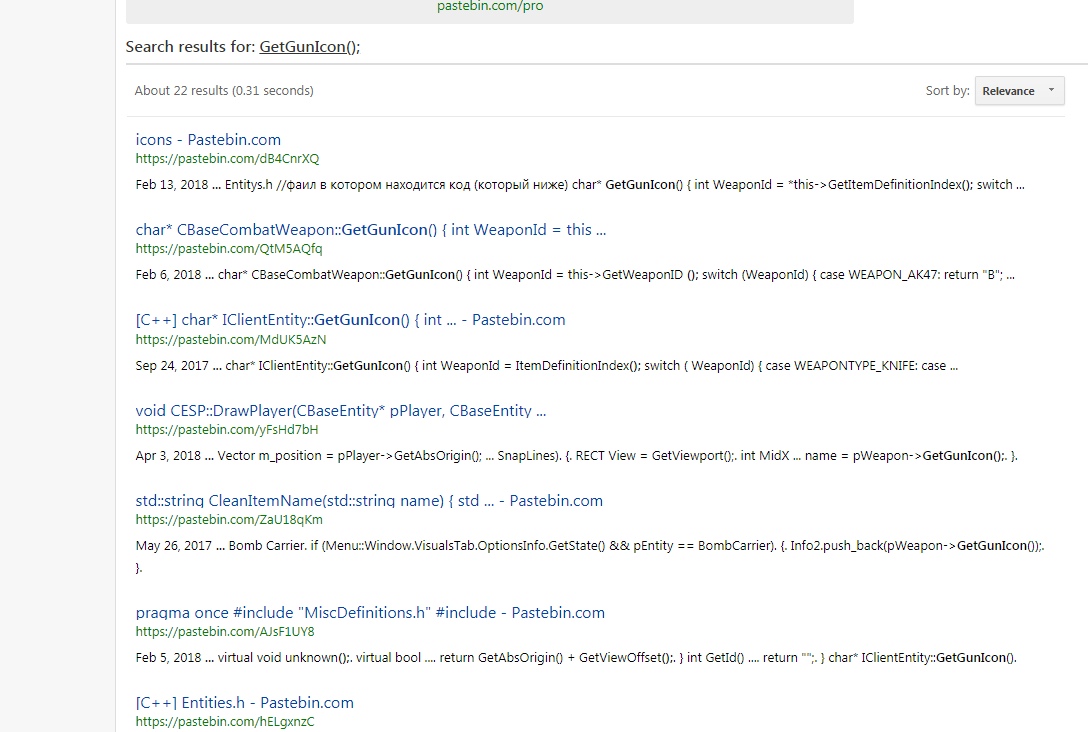Visit URL https://pastebin.com/ZaU18gKm
Image resolution: width=1088 pixels, height=732 pixels.
pos(229,520)
